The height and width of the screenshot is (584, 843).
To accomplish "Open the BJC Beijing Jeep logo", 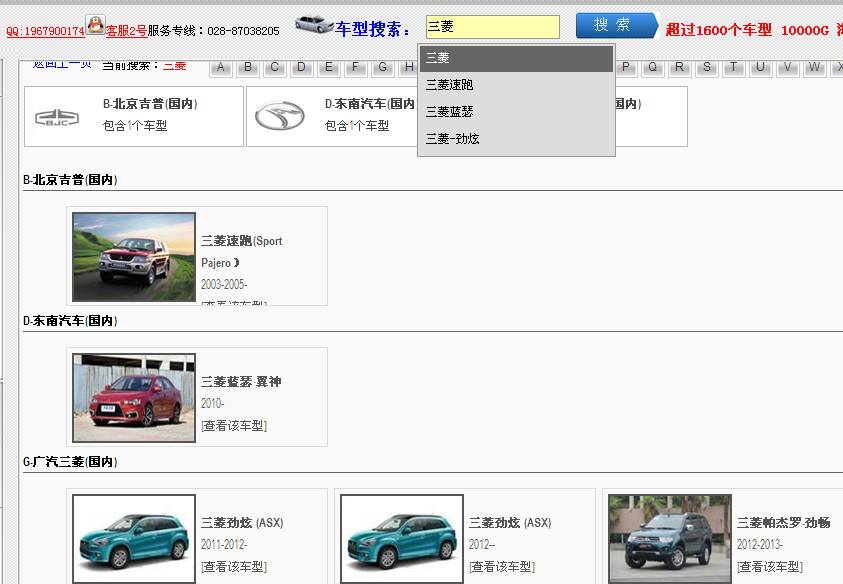I will click(57, 117).
